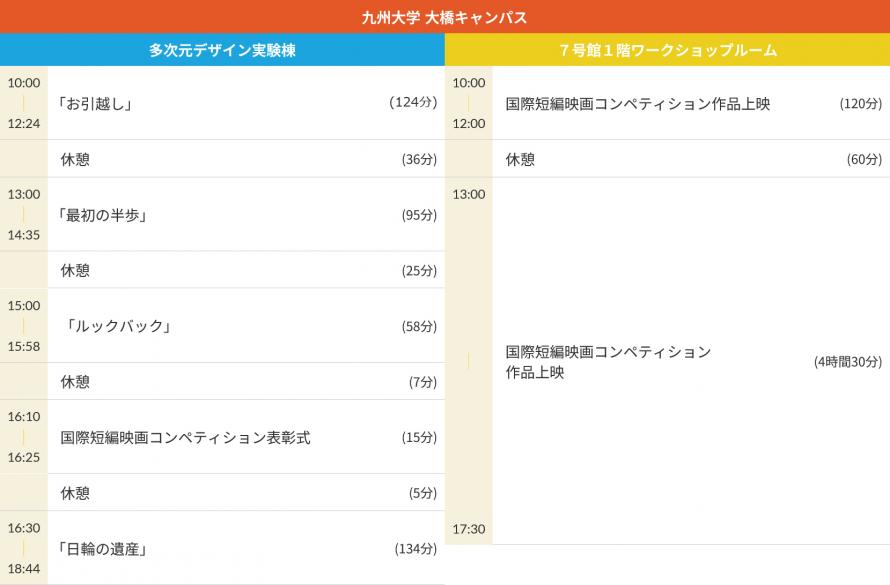Click the 九州大学 大橋キャンパス header banner
The image size is (890, 585).
click(444, 17)
